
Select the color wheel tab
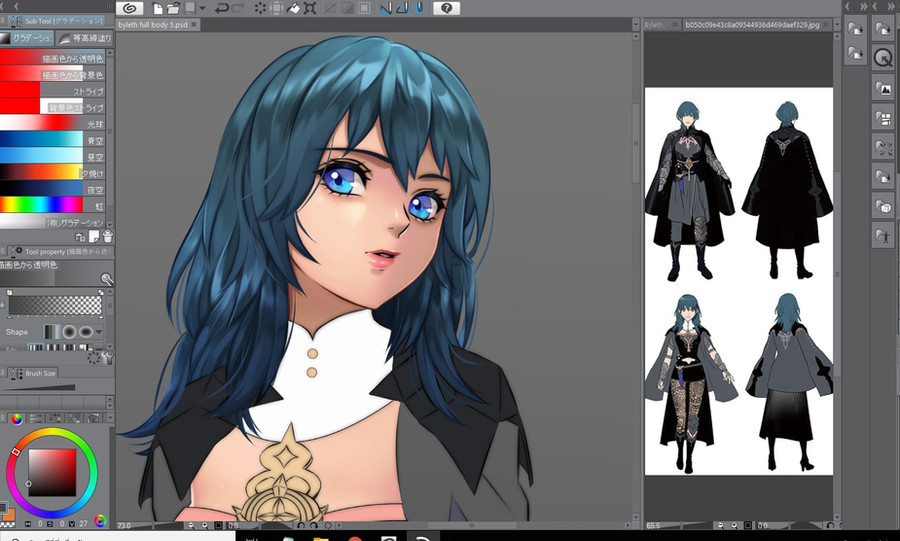click(17, 418)
